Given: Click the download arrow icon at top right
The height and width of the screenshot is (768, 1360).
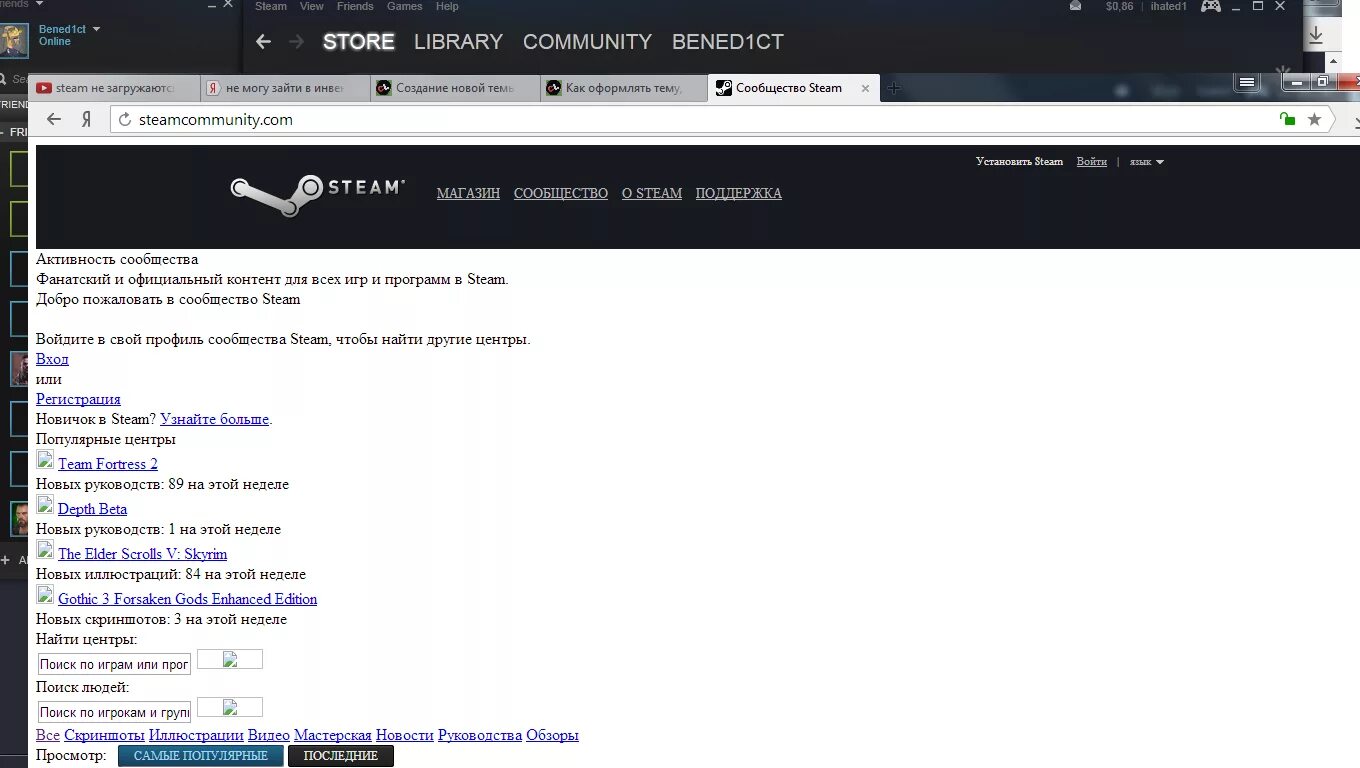Looking at the screenshot, I should point(1316,35).
